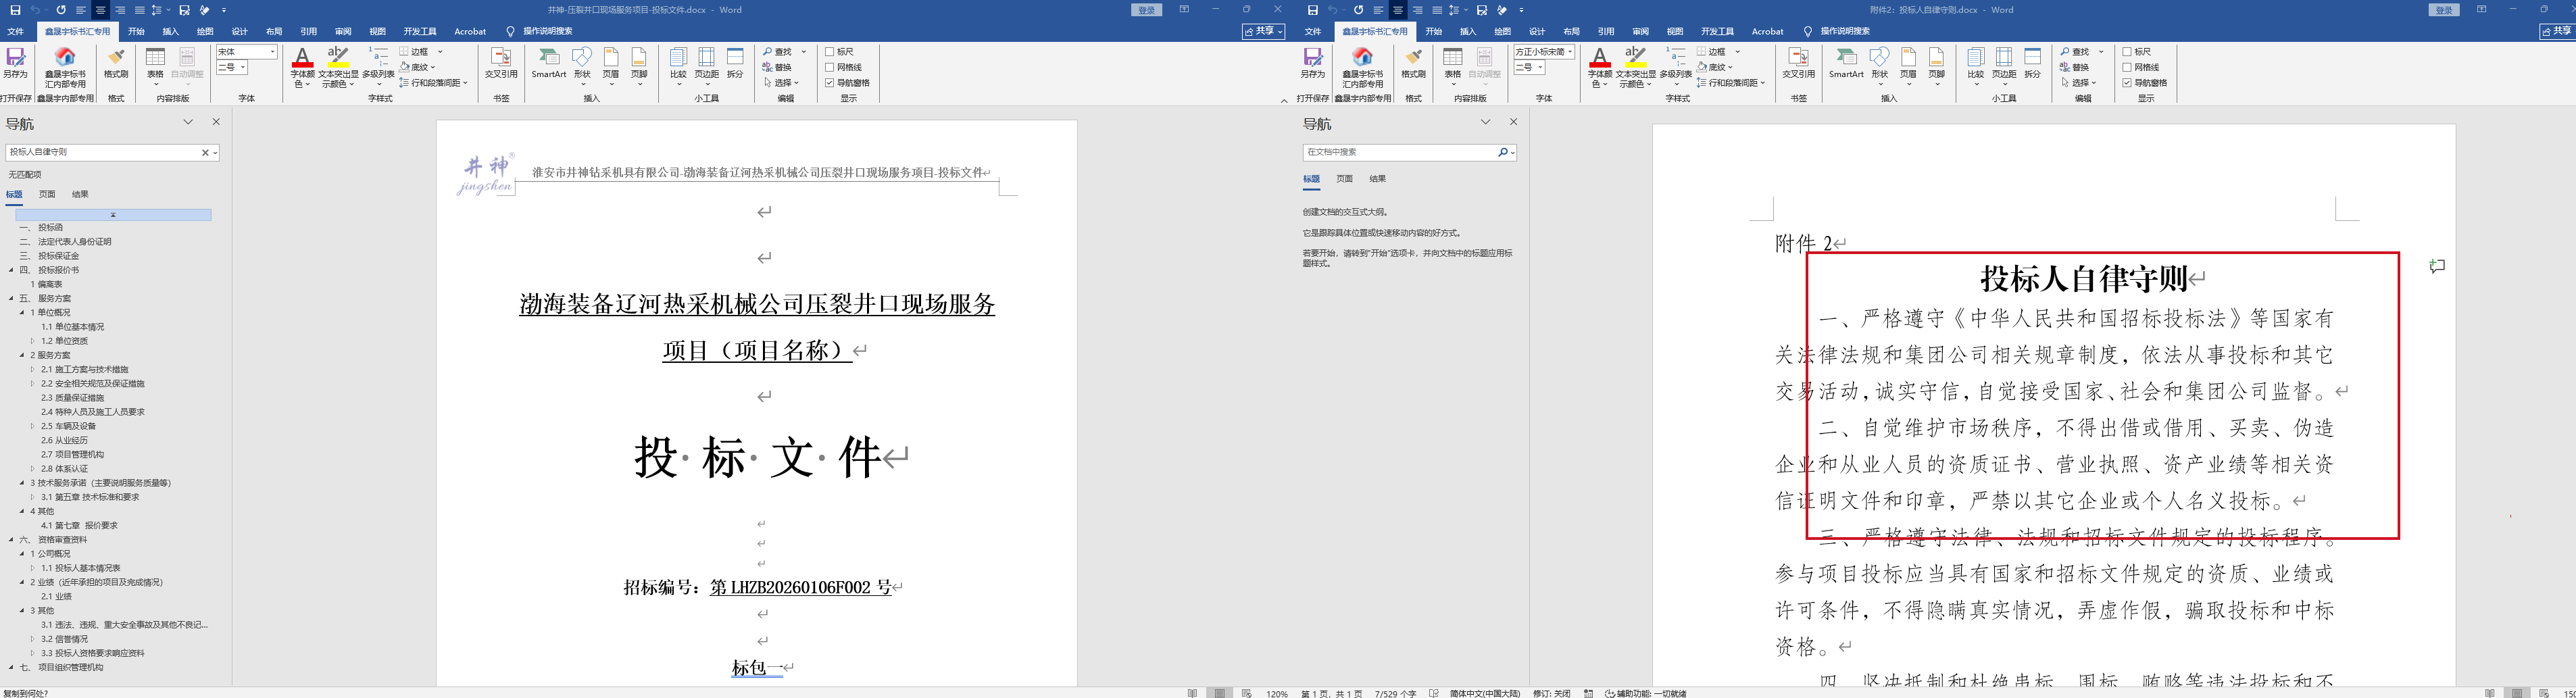The height and width of the screenshot is (698, 2576).
Task: Toggle 标尺 ruler checkbox in left window
Action: point(830,52)
